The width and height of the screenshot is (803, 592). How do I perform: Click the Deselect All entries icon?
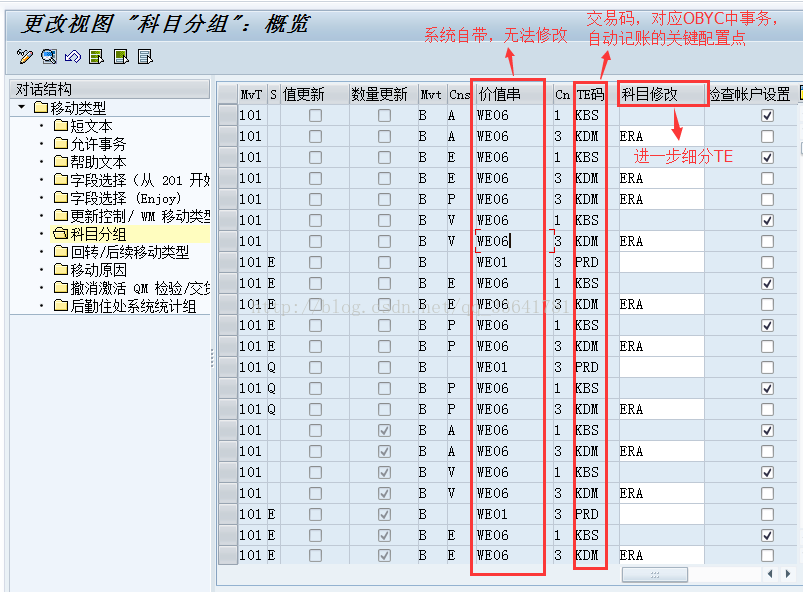(x=145, y=56)
